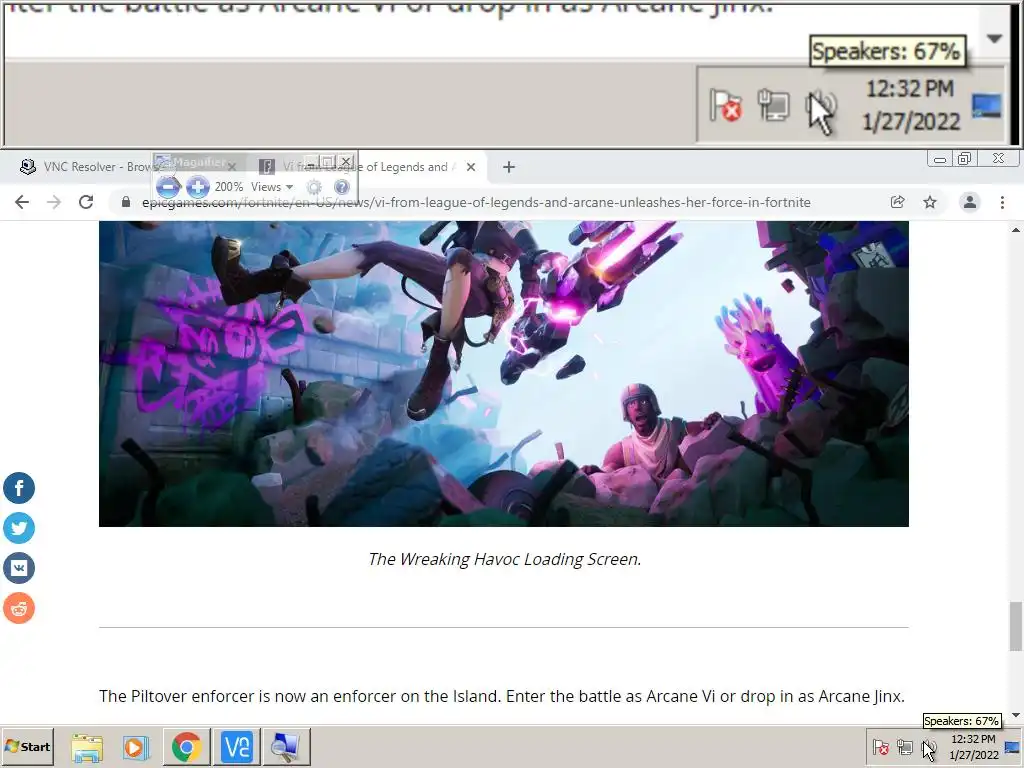Click the Action Center flag tray icon
The width and height of the screenshot is (1024, 768).
(x=880, y=747)
